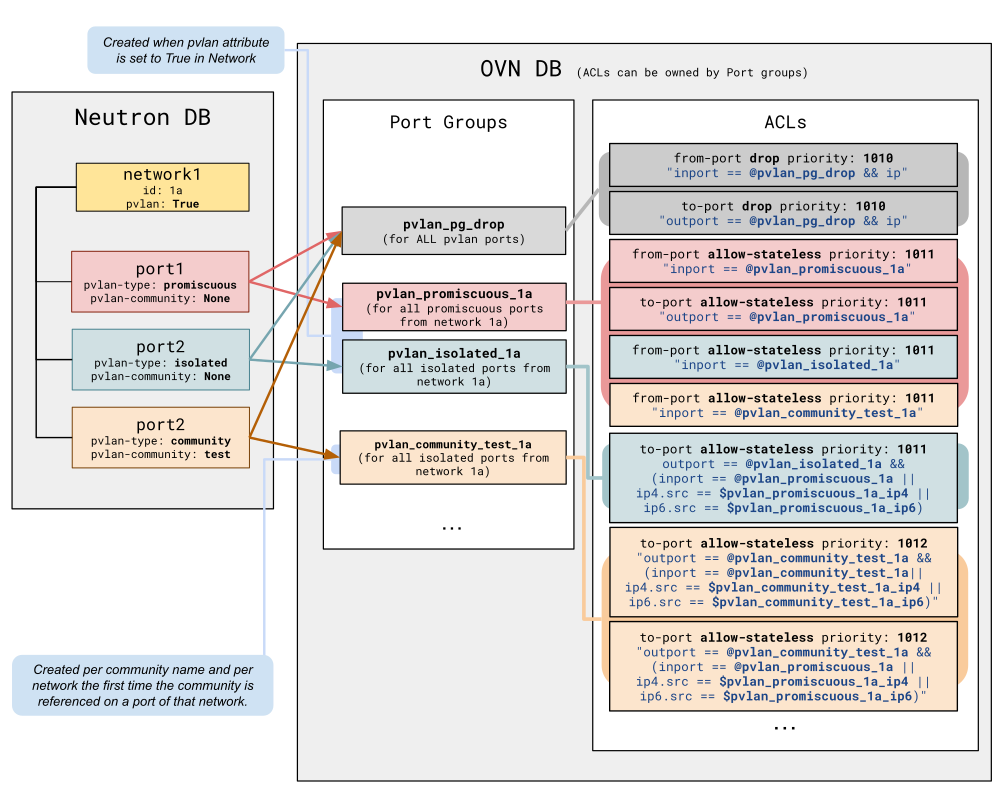This screenshot has width=1000, height=807.
Task: Click to-port allow-stateless outport pvlan_promiscuous_1a ACL
Action: [783, 309]
